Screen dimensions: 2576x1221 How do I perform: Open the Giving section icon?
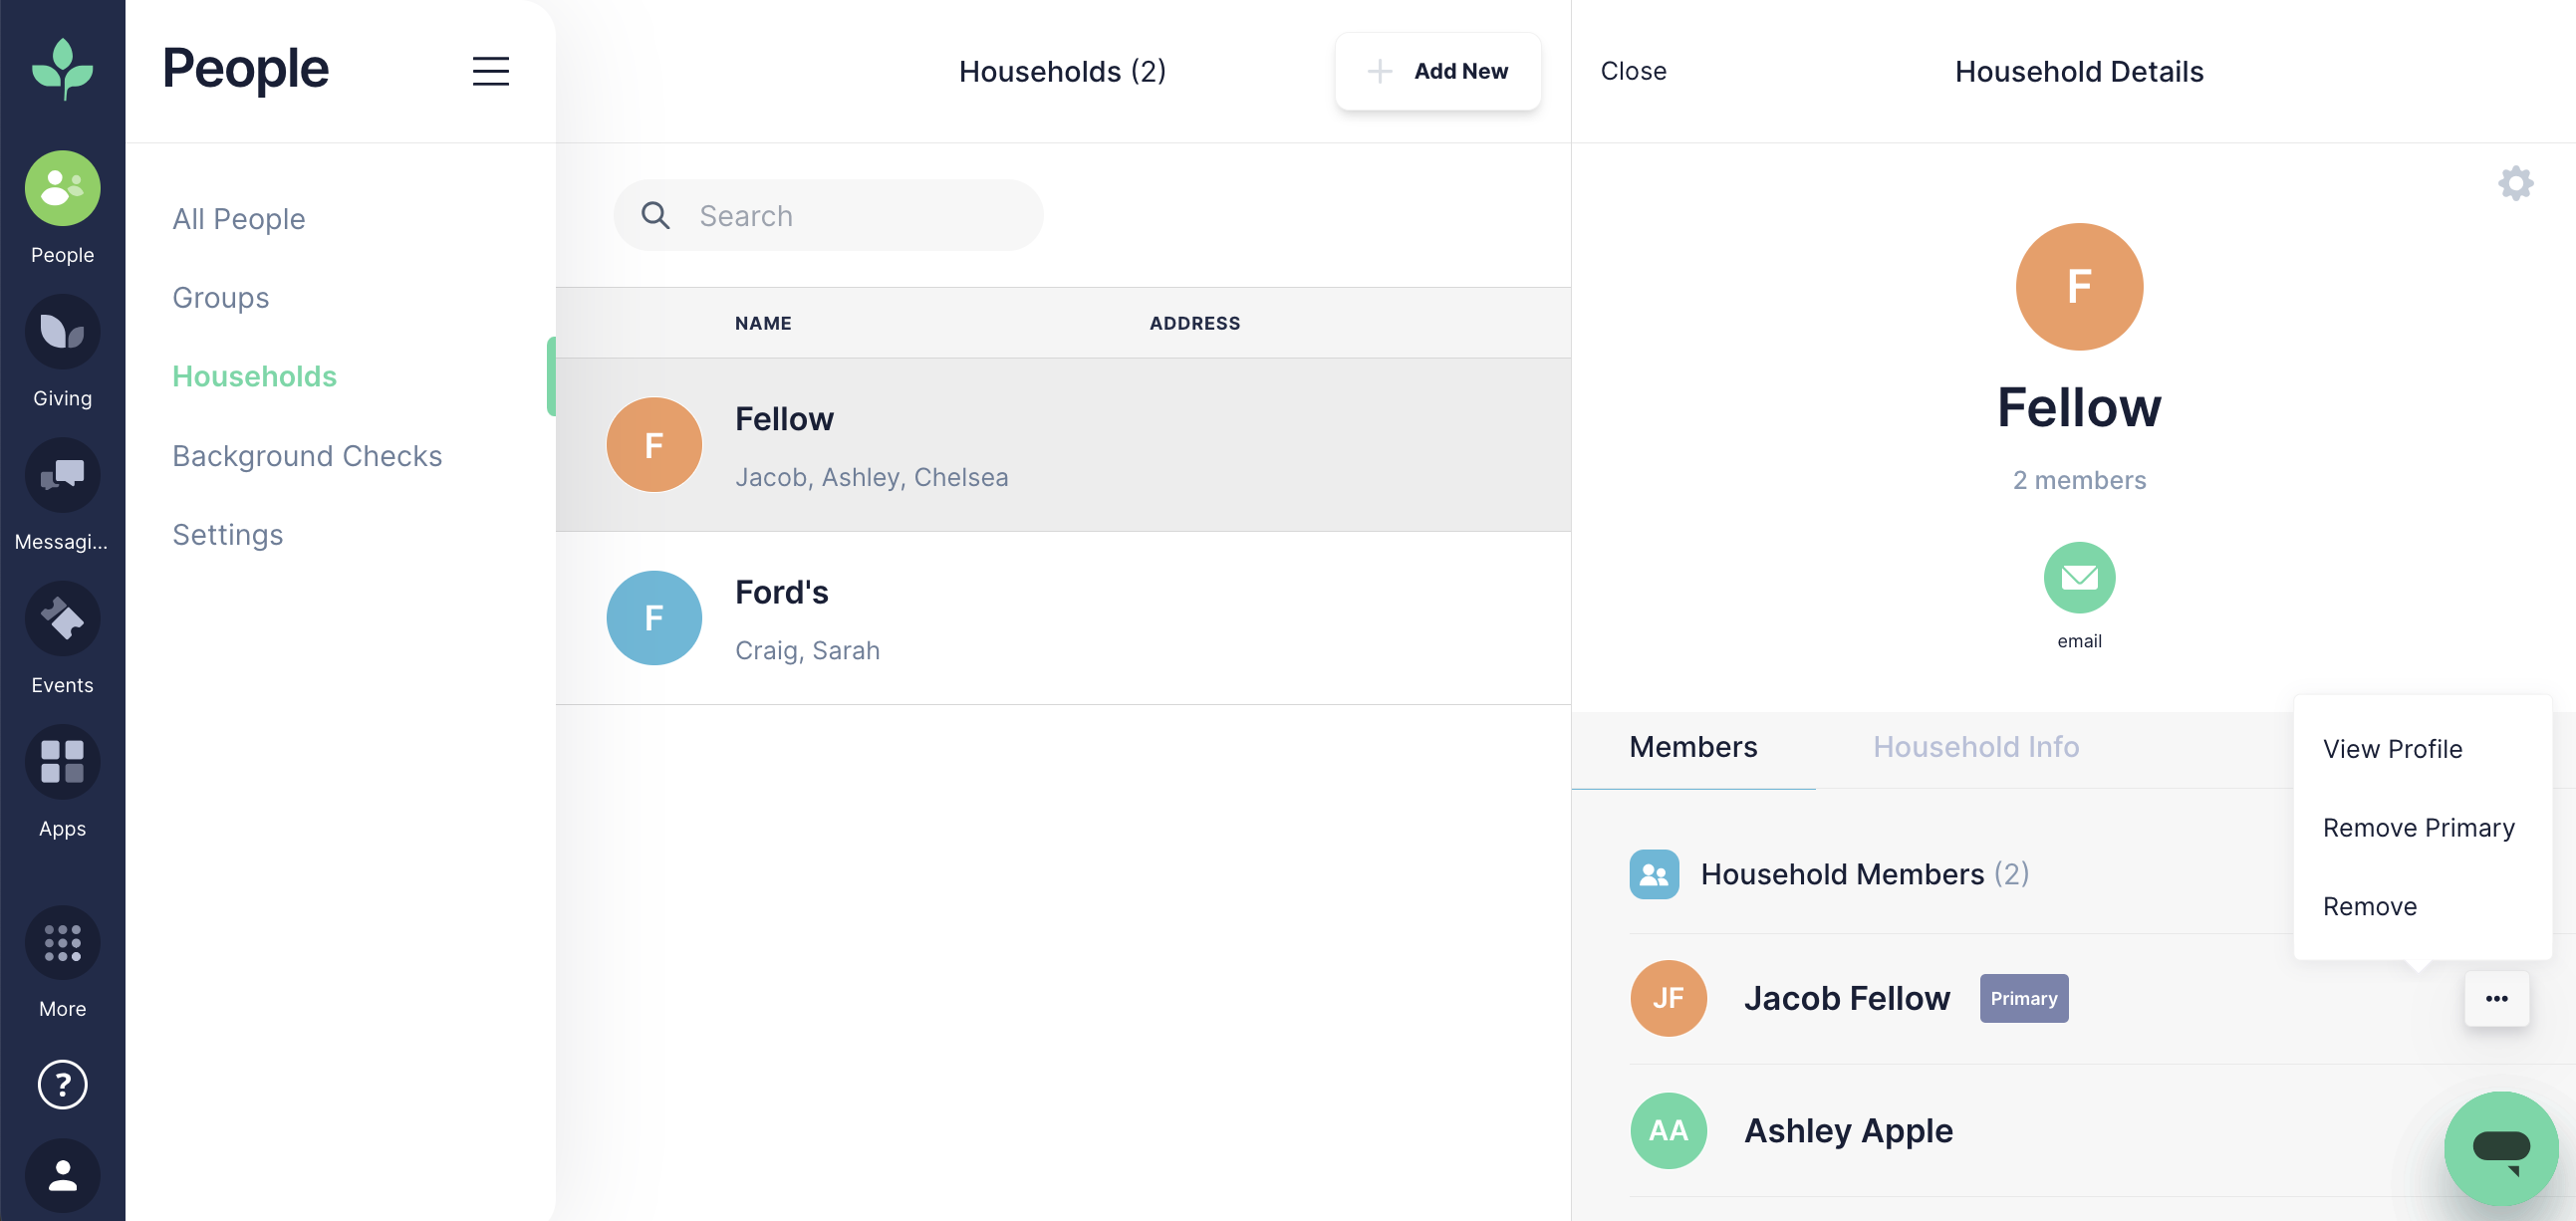(x=62, y=332)
